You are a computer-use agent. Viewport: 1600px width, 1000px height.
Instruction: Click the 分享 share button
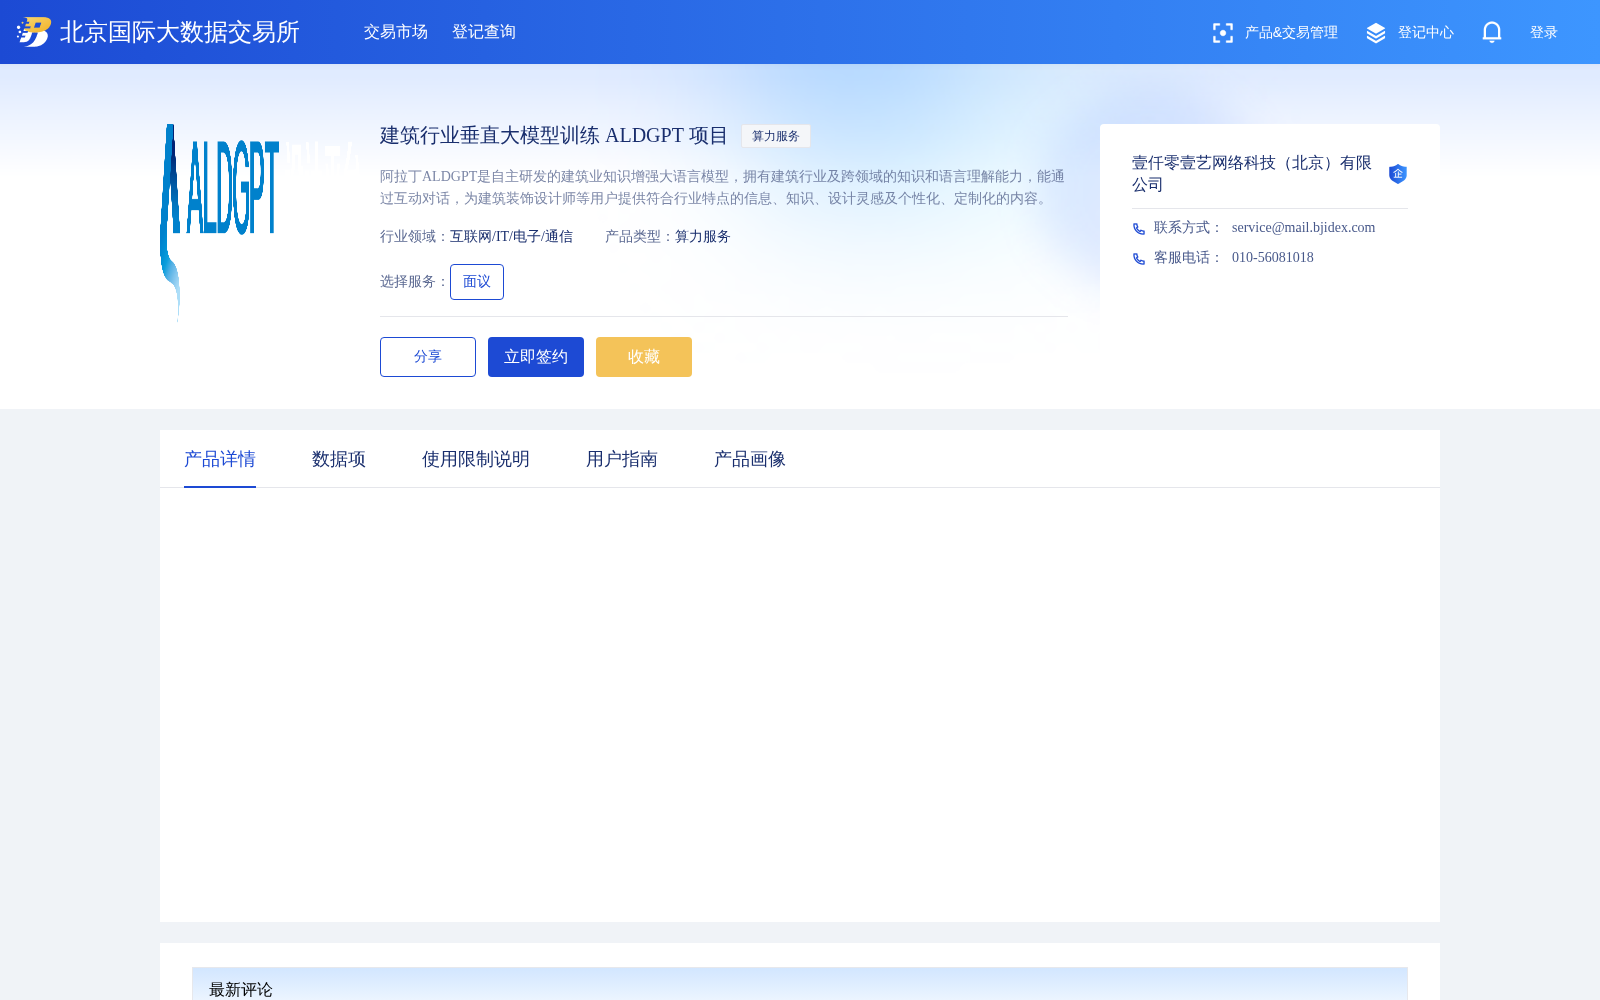tap(428, 357)
